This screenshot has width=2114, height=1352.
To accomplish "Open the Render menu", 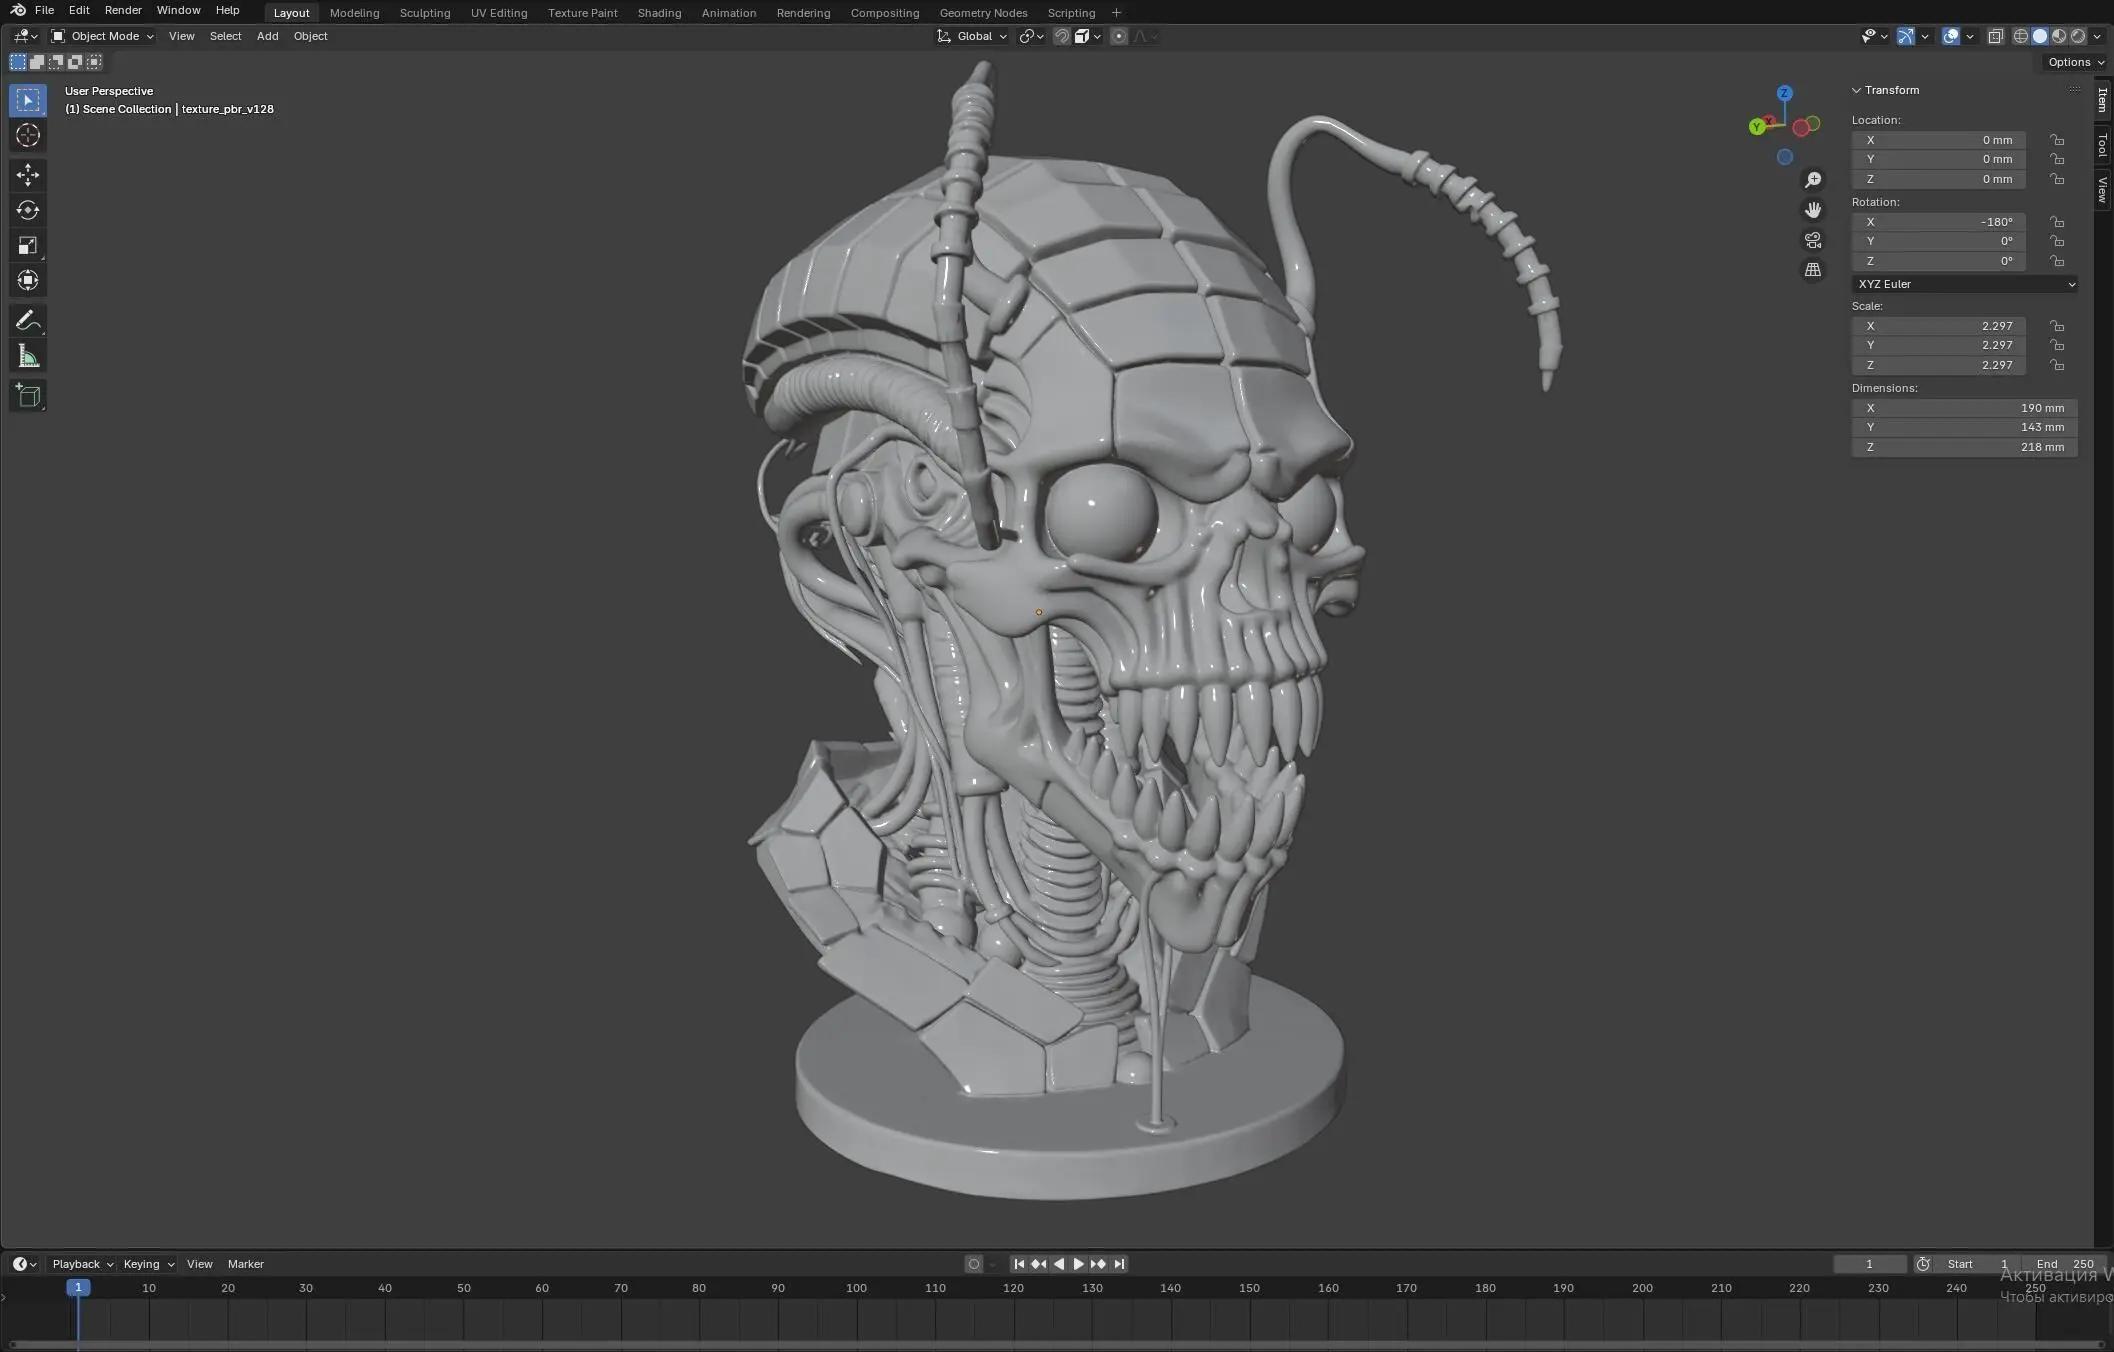I will point(123,10).
